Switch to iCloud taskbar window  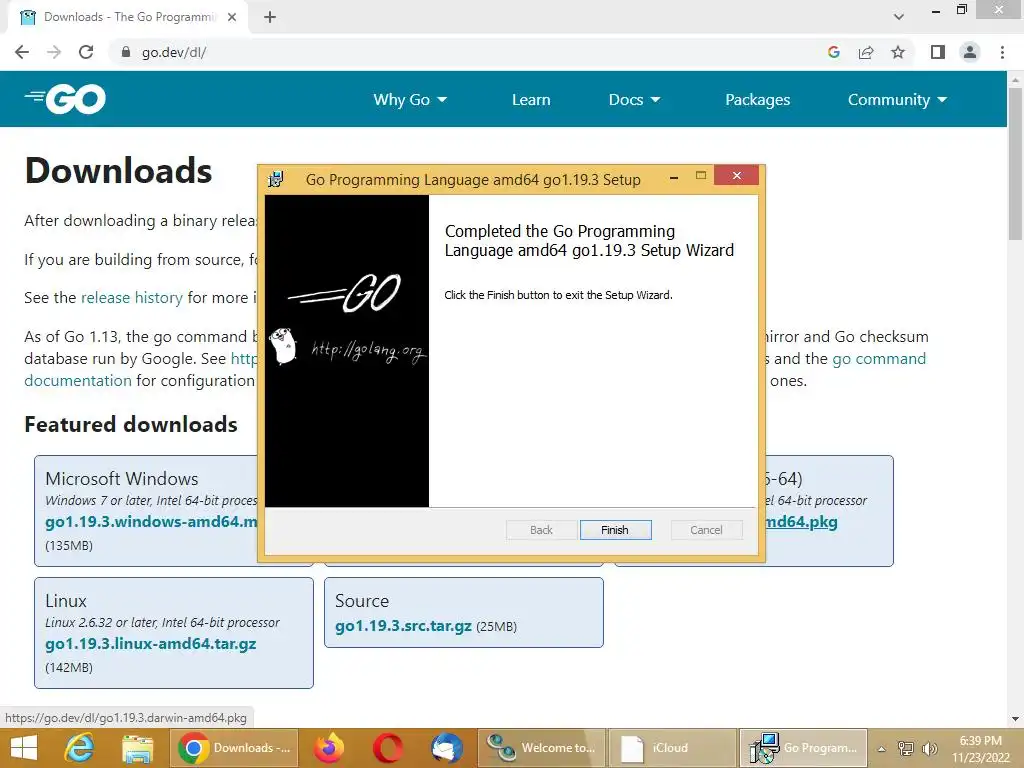click(672, 748)
